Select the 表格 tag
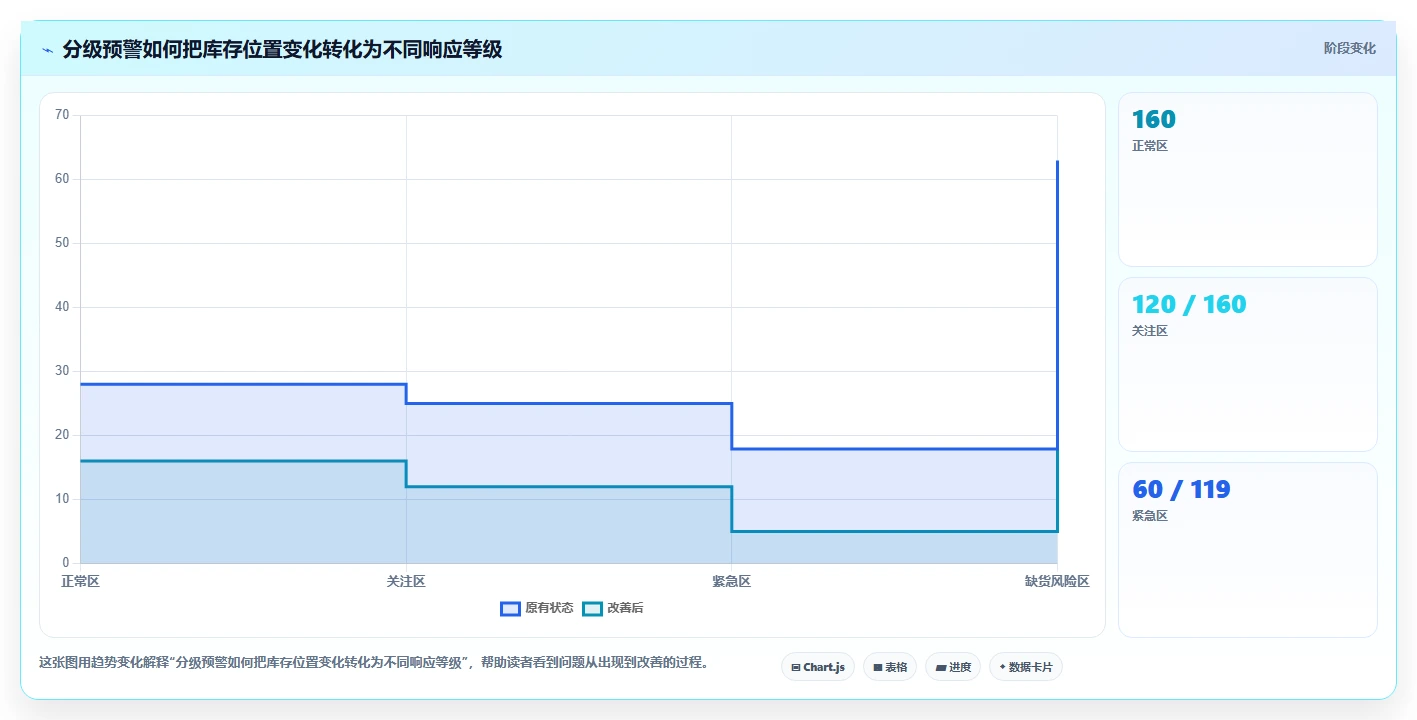 tap(890, 667)
